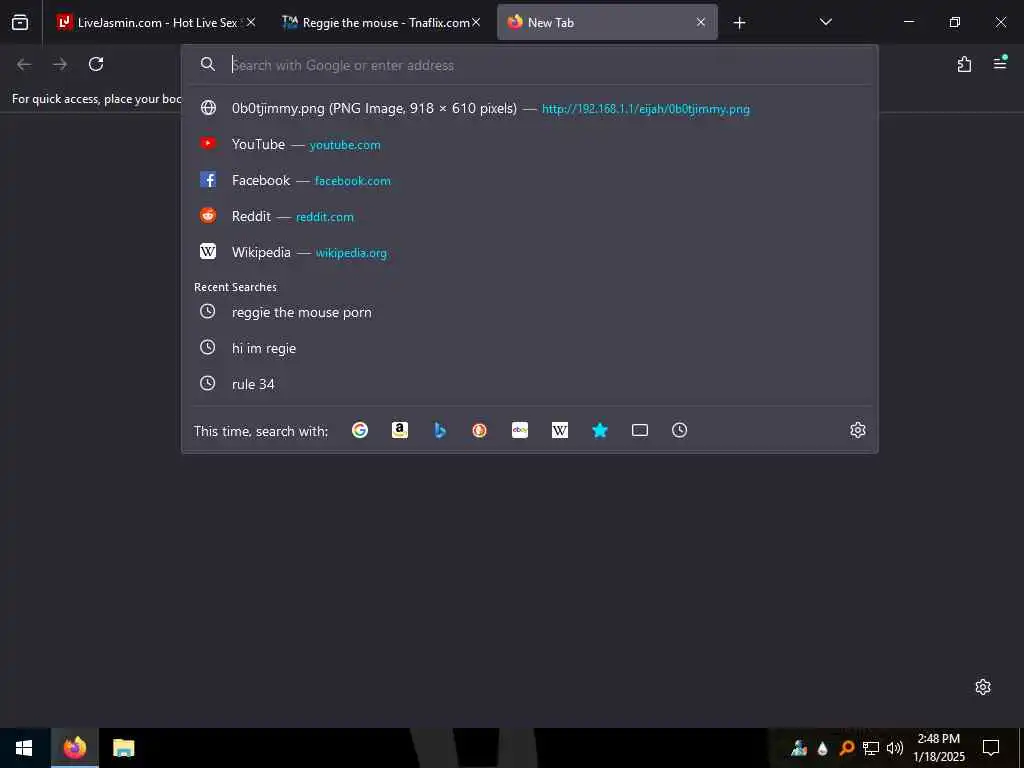Select recent search 'rule 34'
Viewport: 1024px width, 768px height.
pyautogui.click(x=530, y=384)
